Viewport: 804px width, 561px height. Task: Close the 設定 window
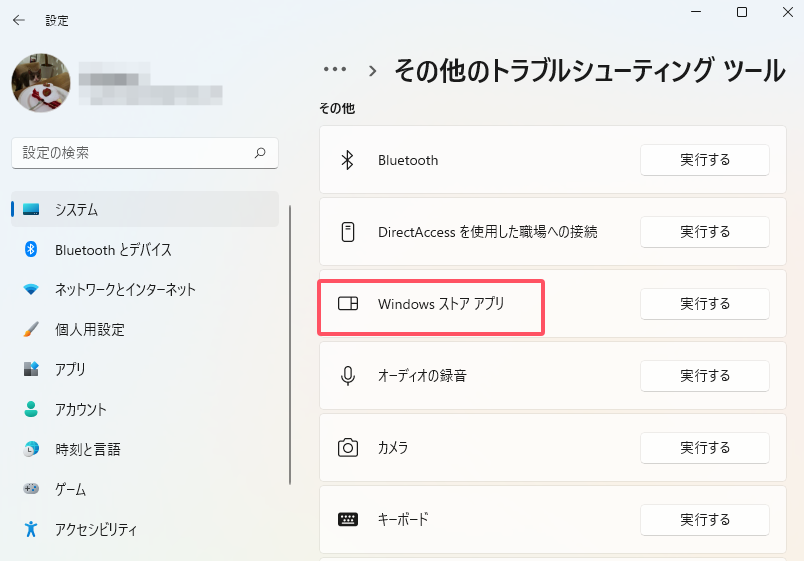788,12
